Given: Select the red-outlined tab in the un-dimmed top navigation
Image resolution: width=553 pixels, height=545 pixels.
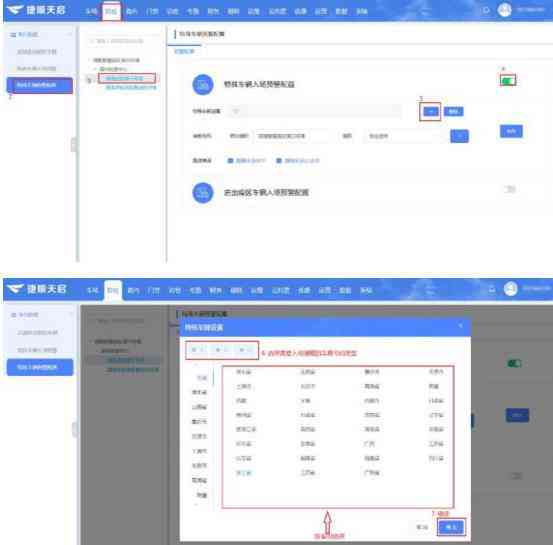Looking at the screenshot, I should [x=111, y=11].
